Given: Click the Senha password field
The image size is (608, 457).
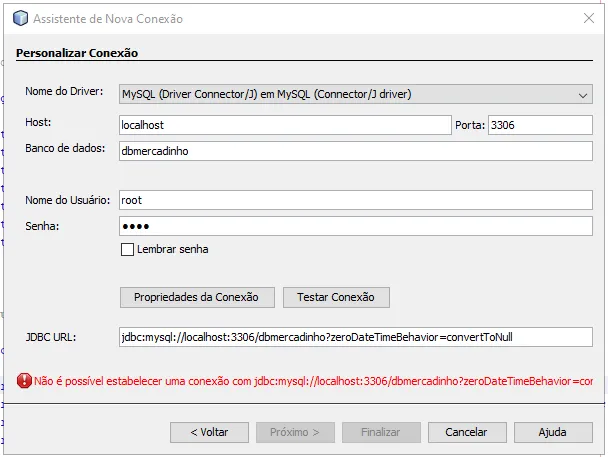Looking at the screenshot, I should click(356, 226).
